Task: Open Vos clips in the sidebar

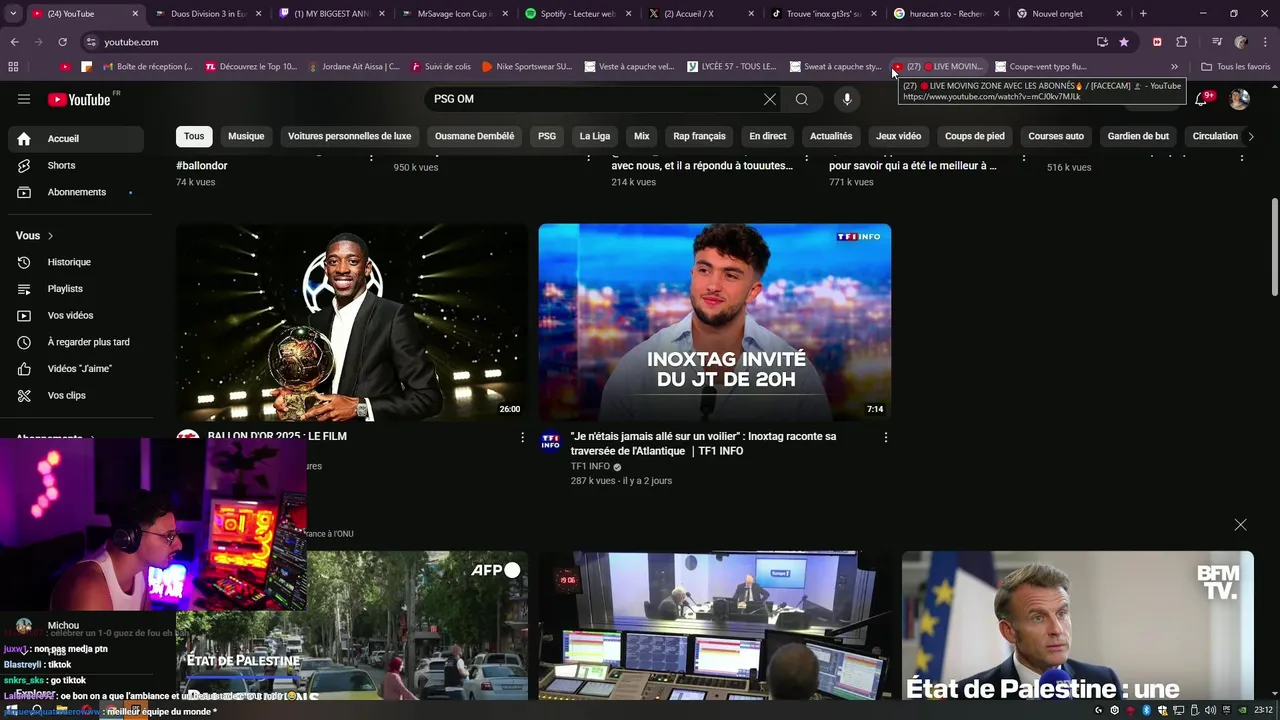Action: (x=76, y=395)
